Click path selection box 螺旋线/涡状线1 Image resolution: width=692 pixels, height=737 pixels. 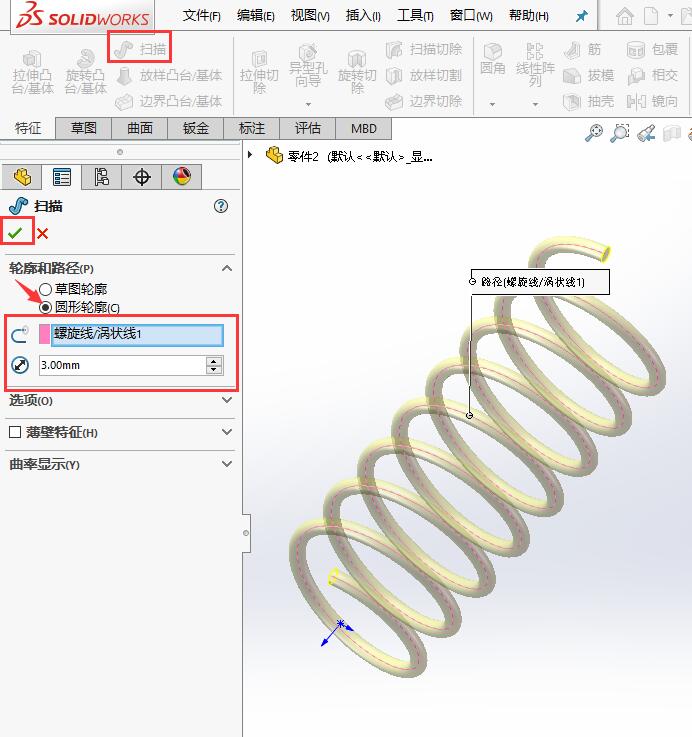(137, 335)
